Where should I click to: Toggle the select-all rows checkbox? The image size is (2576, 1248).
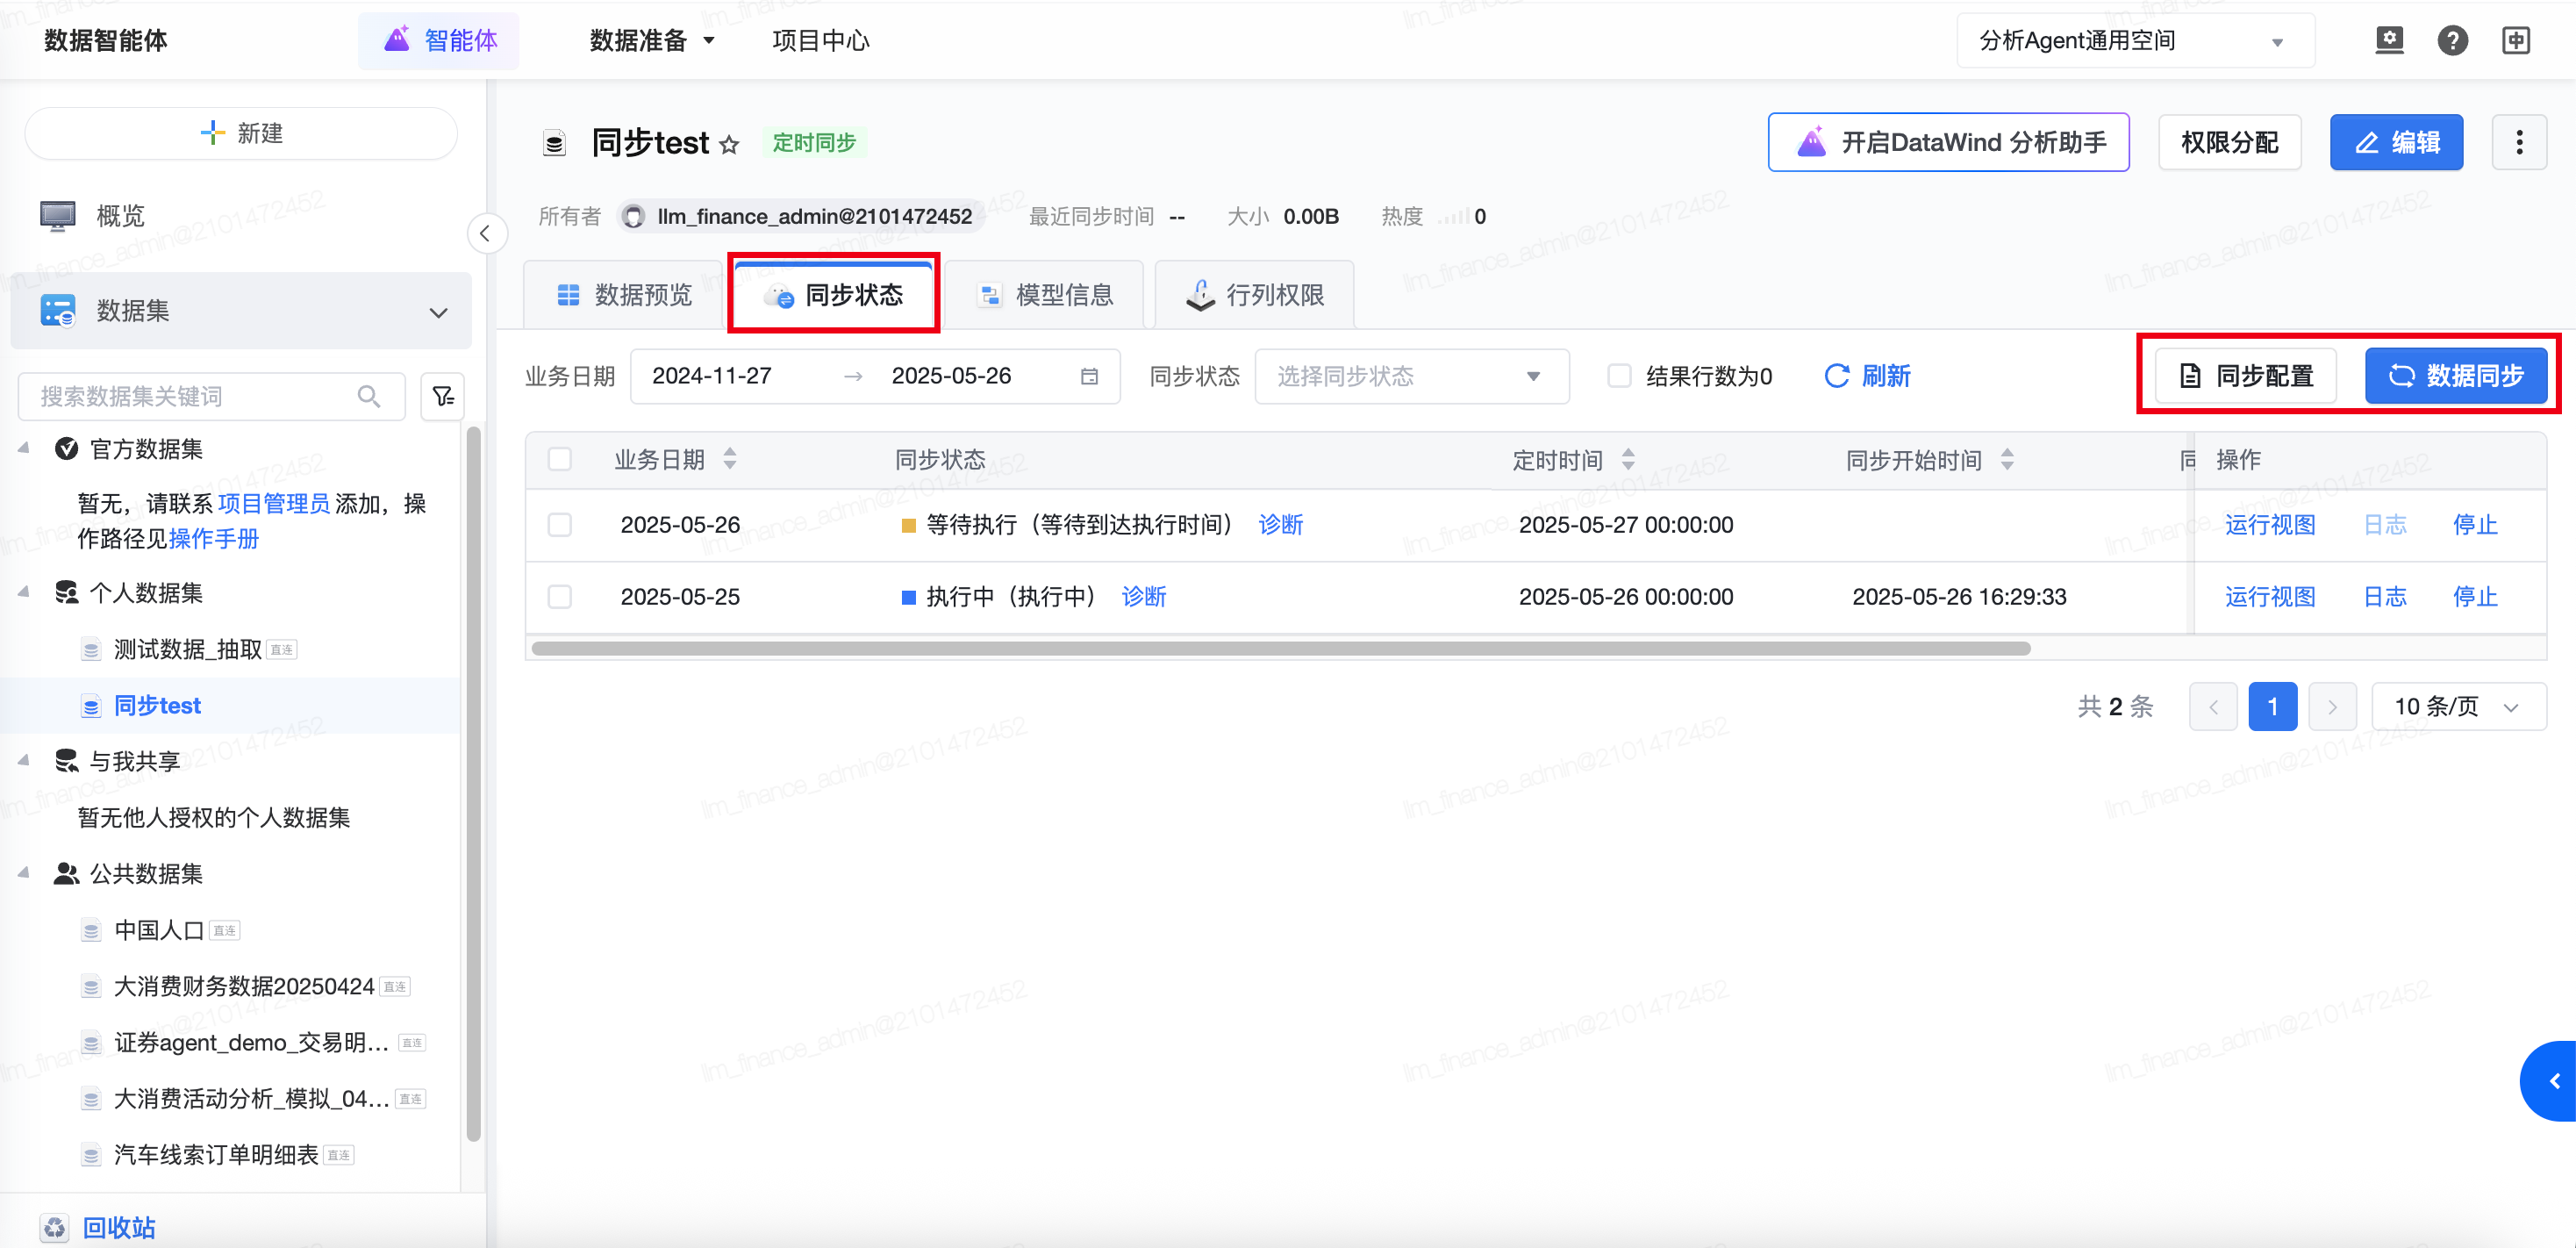click(x=560, y=460)
